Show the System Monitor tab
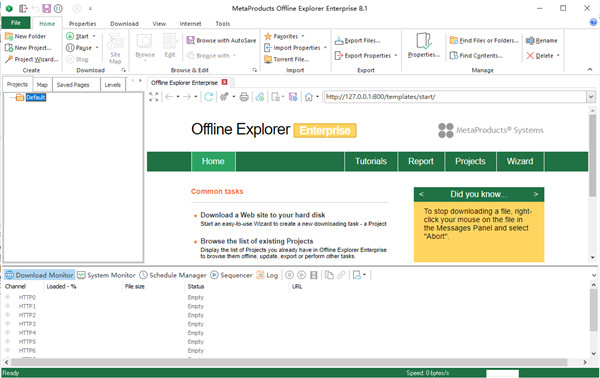This screenshot has height=378, width=600. [x=106, y=275]
